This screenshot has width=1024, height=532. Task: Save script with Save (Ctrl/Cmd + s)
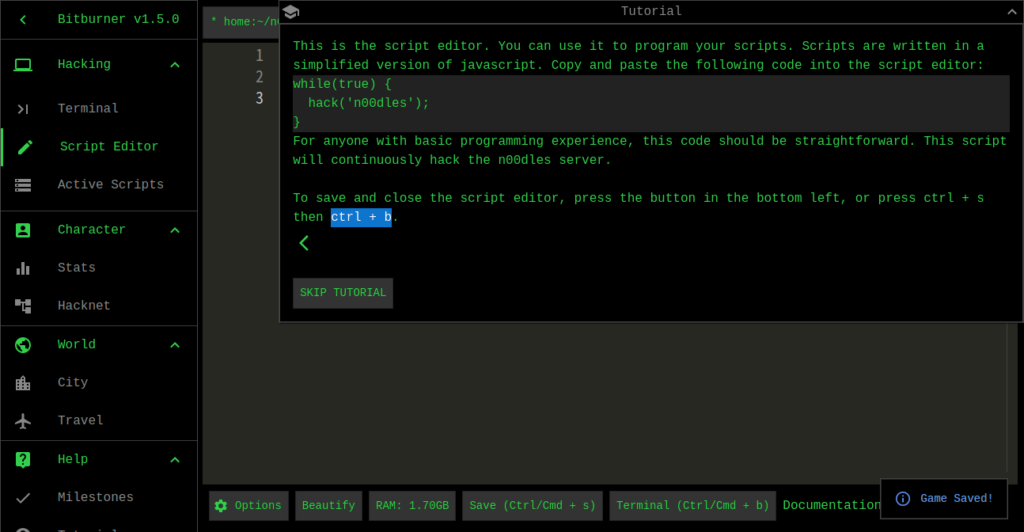point(532,506)
